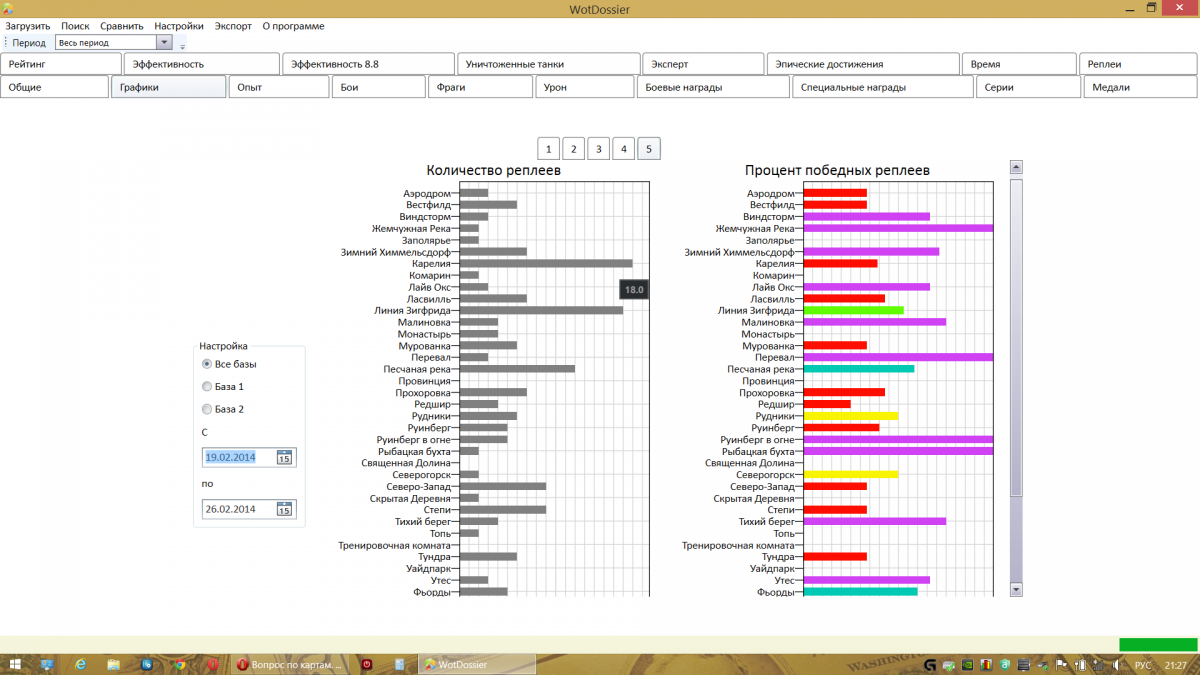The image size is (1200, 675).
Task: Open the 'Настройки' menu
Action: click(180, 26)
